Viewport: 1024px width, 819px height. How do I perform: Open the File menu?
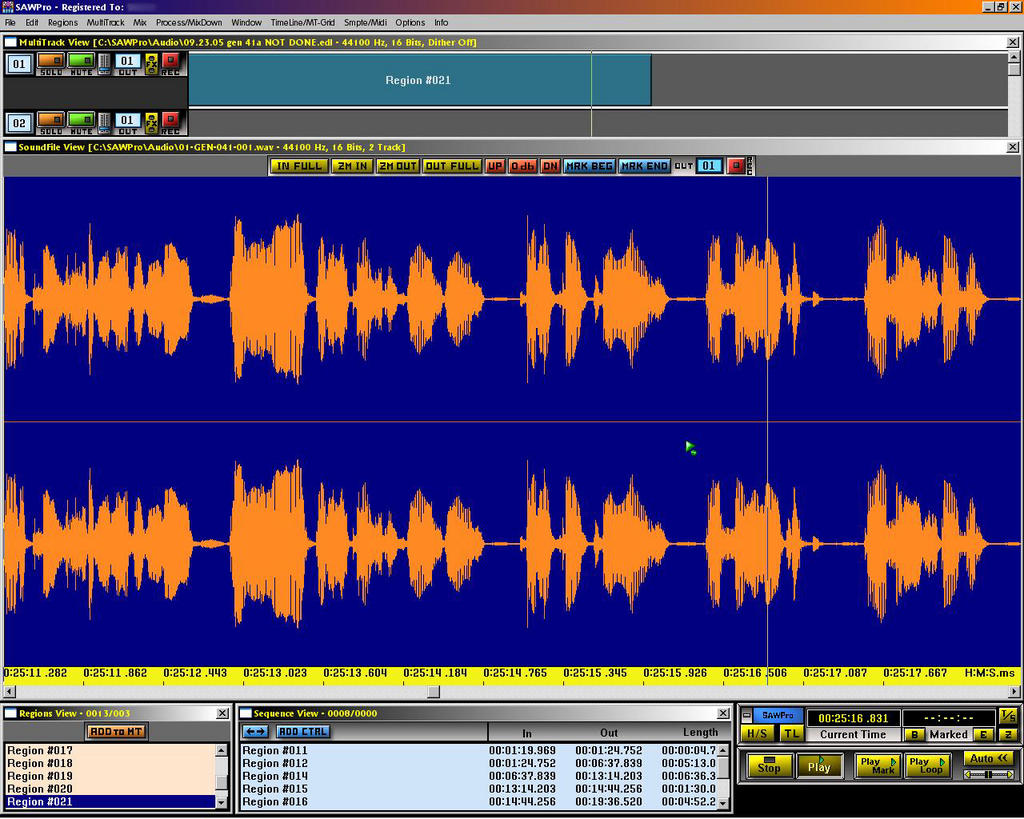(x=10, y=22)
